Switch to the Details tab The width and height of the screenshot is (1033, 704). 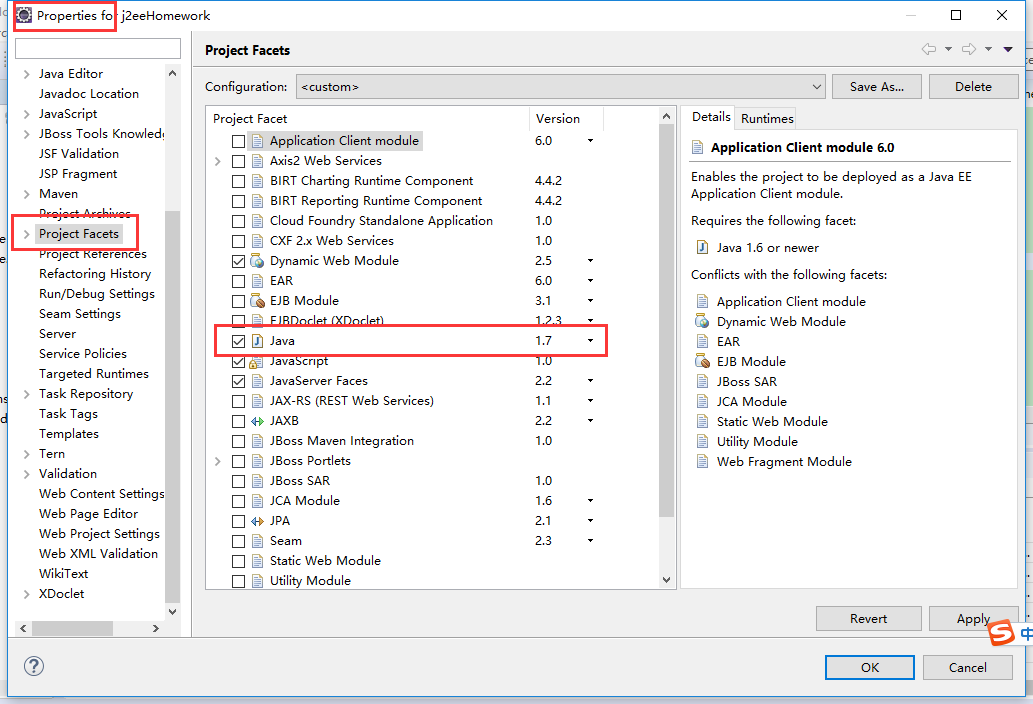(711, 117)
